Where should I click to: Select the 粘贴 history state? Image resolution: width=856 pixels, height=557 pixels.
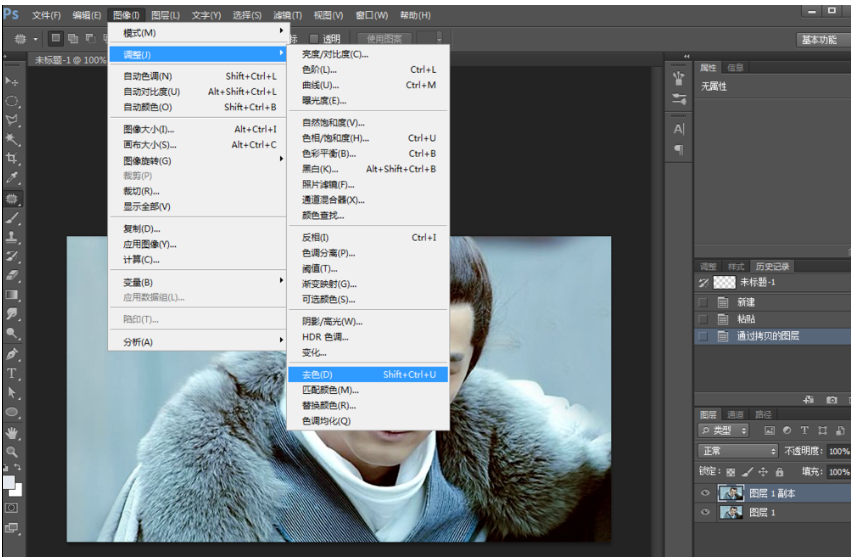[x=747, y=319]
